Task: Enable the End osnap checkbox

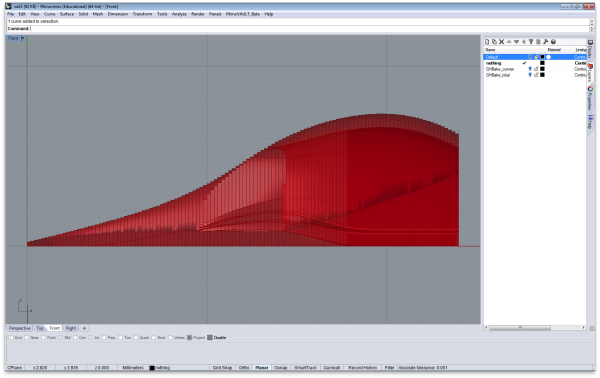Action: (11, 337)
